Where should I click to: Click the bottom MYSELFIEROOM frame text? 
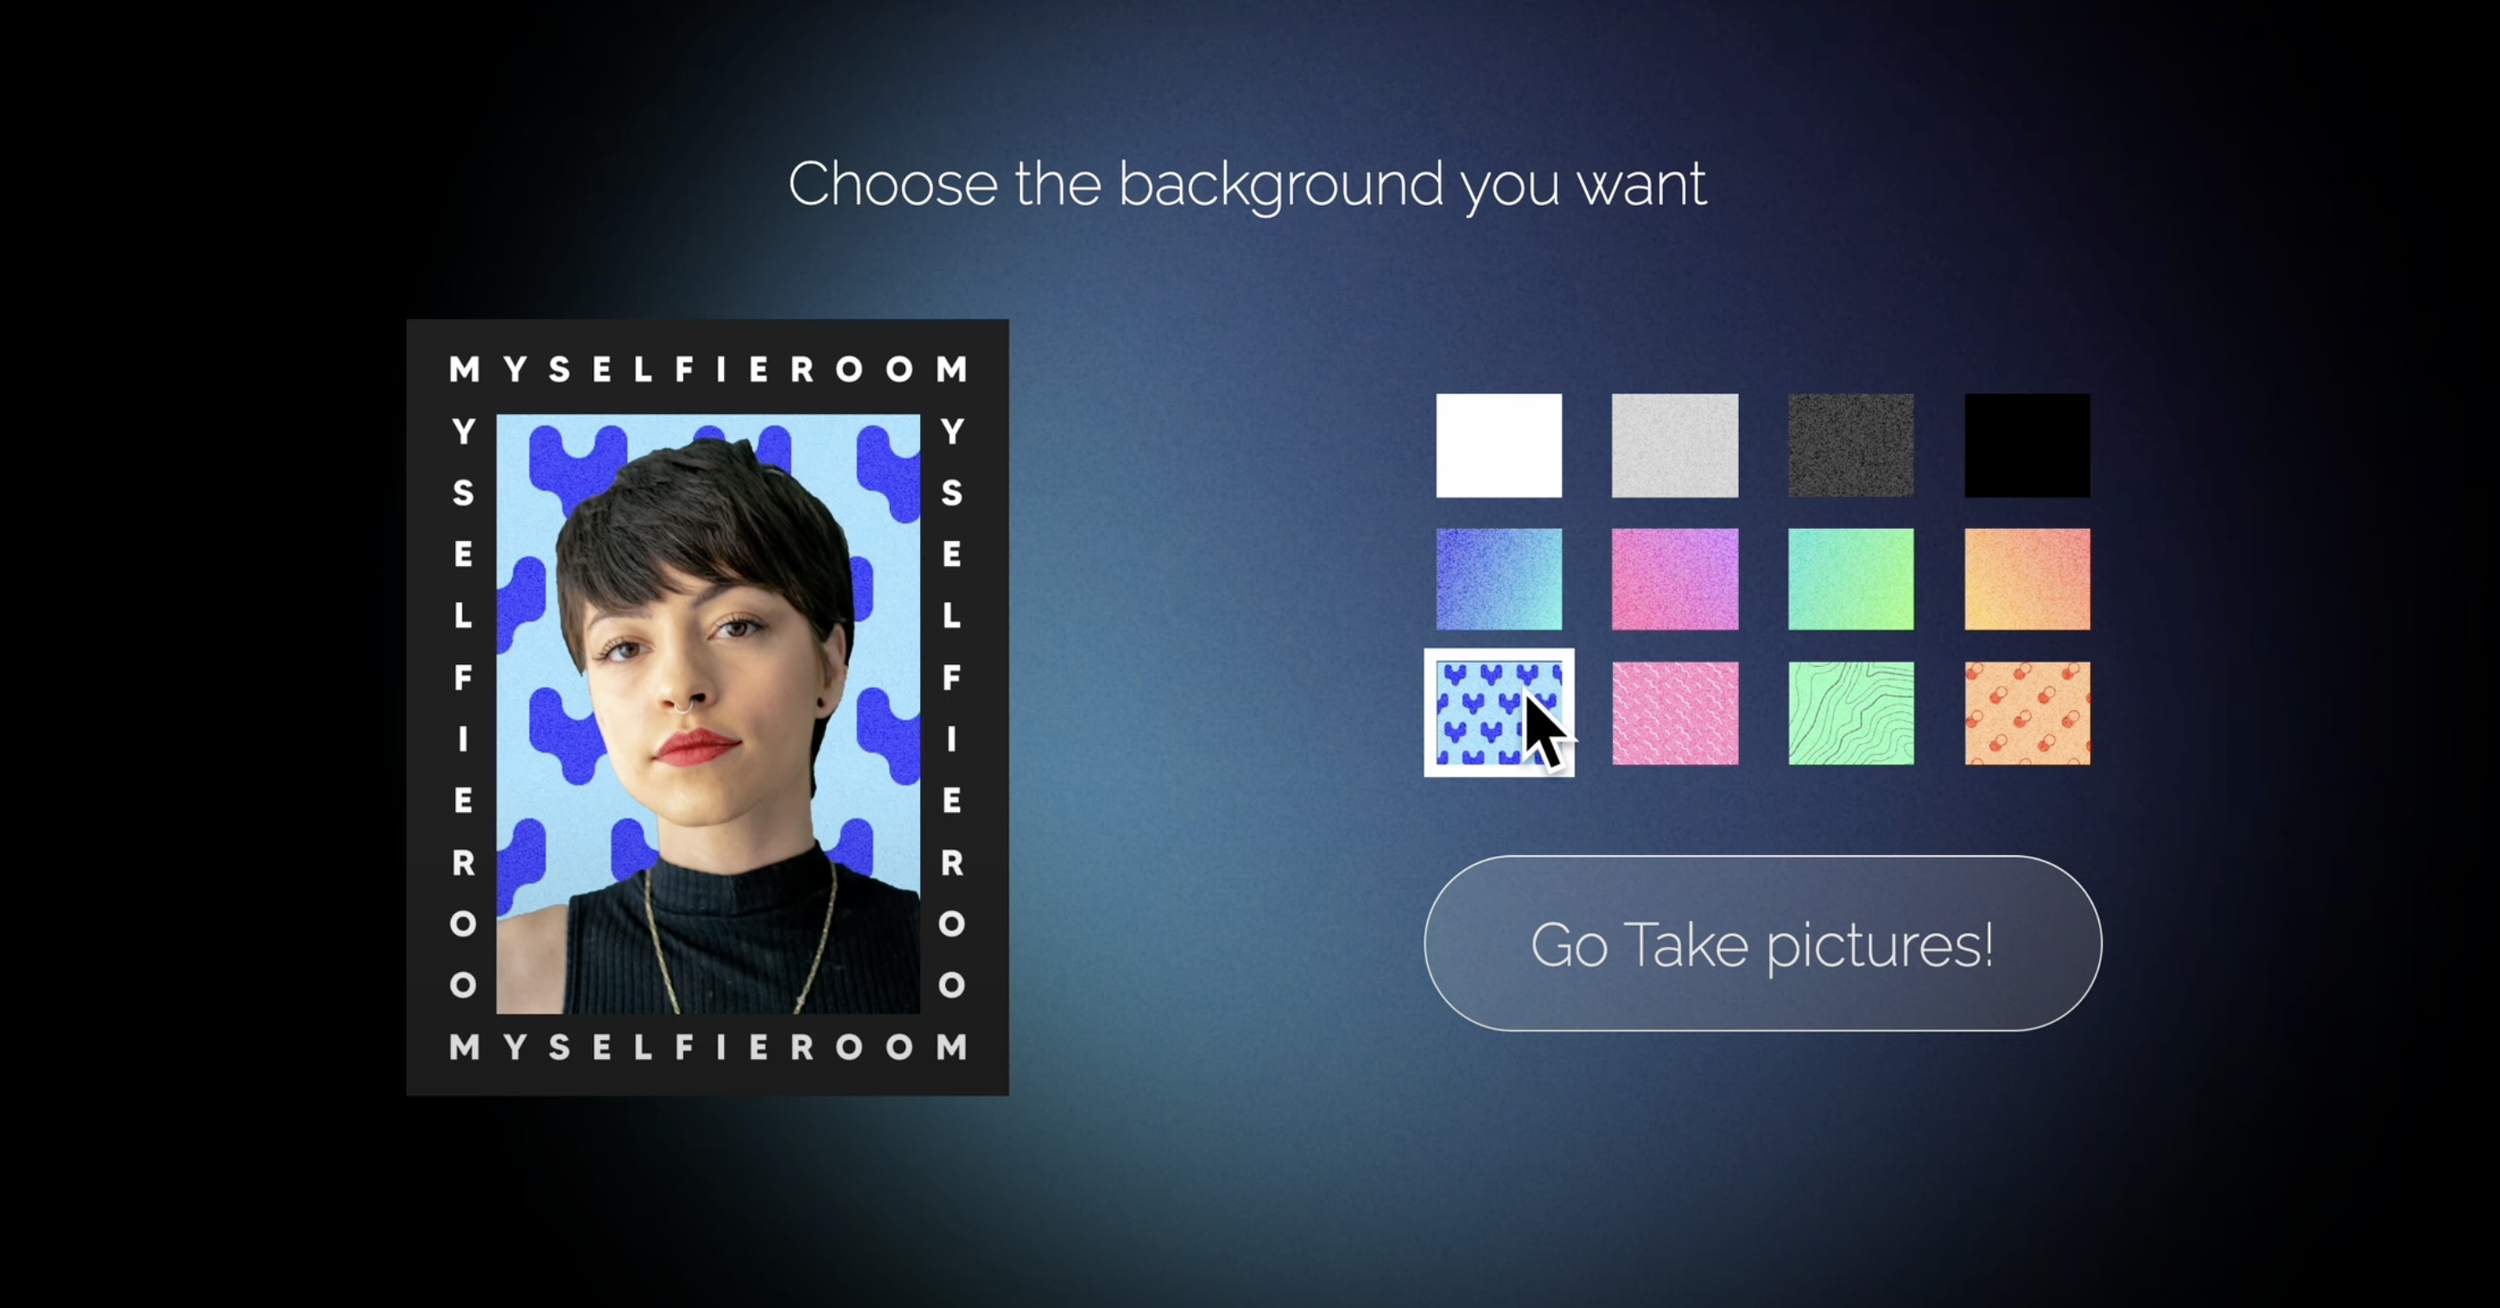pyautogui.click(x=708, y=1047)
